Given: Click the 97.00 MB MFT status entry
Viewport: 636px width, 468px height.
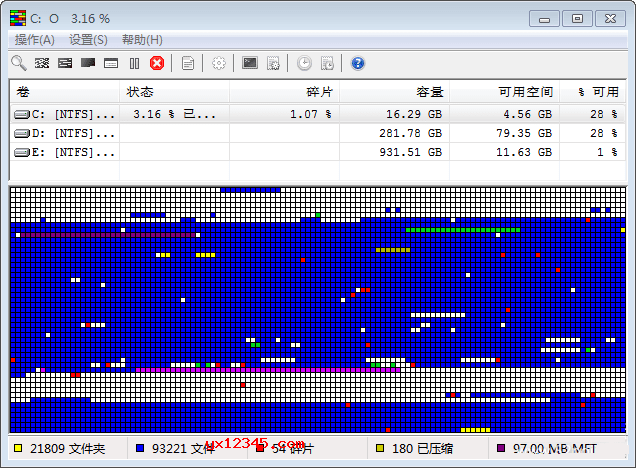Looking at the screenshot, I should coord(554,449).
